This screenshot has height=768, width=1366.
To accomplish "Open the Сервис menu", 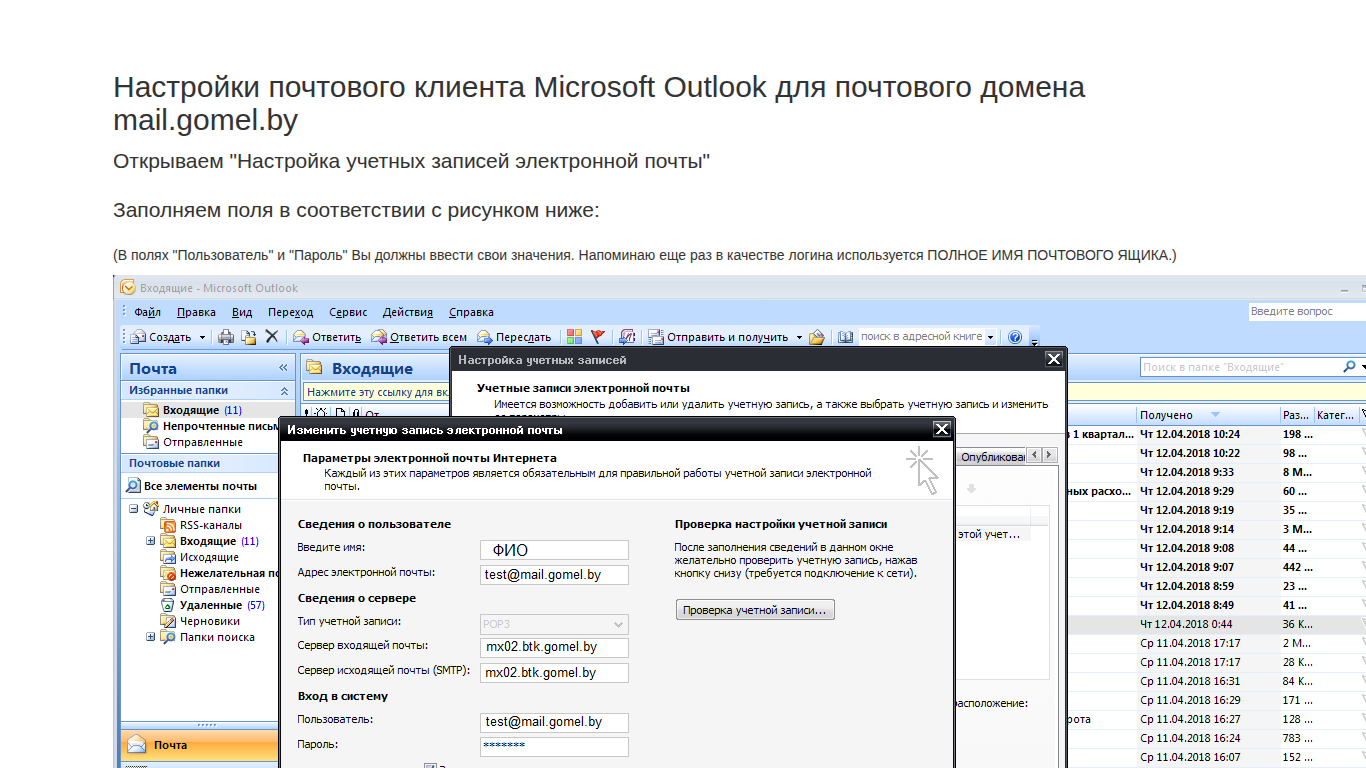I will (x=348, y=312).
